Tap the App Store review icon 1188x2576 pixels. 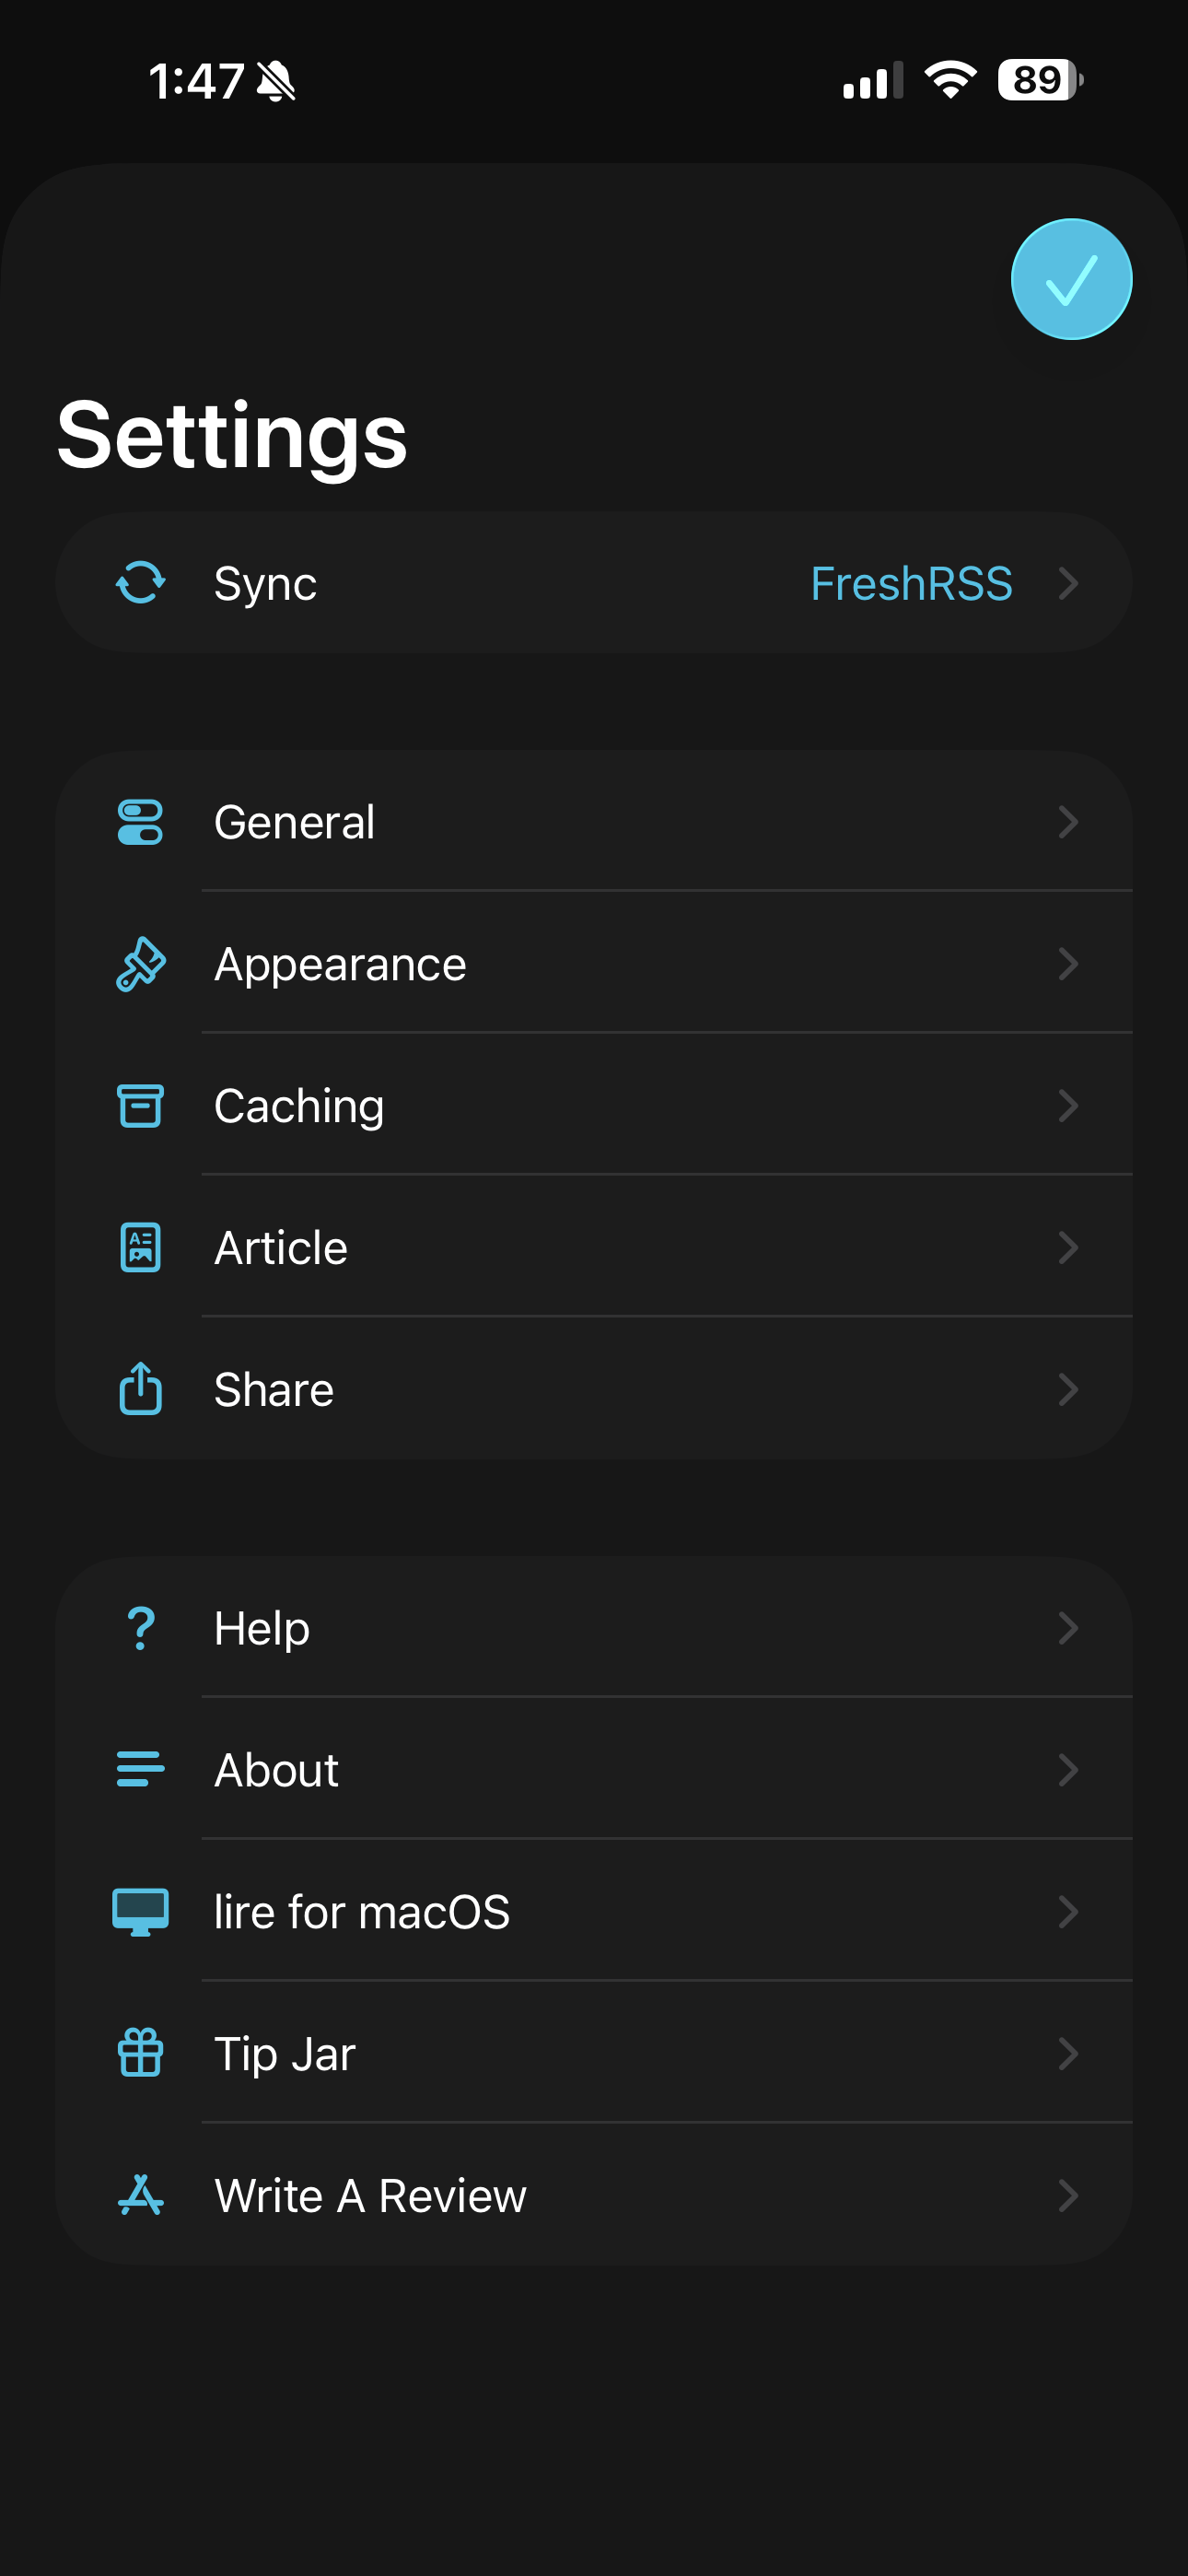140,2195
